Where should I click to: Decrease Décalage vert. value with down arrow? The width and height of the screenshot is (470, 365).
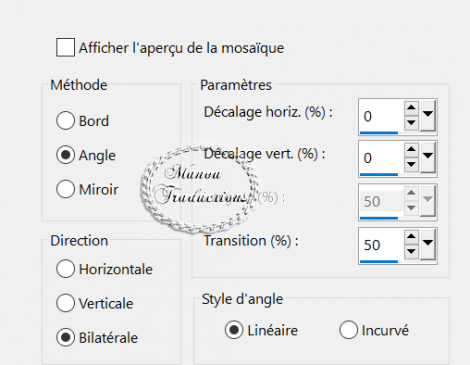(x=411, y=165)
